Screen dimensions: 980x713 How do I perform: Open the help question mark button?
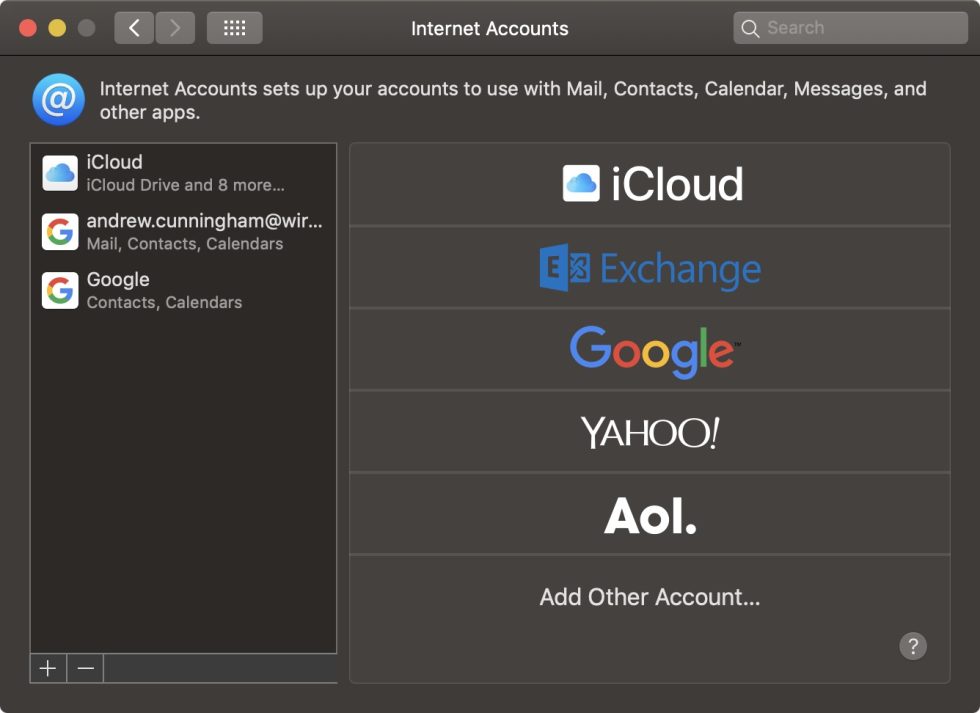pos(912,646)
